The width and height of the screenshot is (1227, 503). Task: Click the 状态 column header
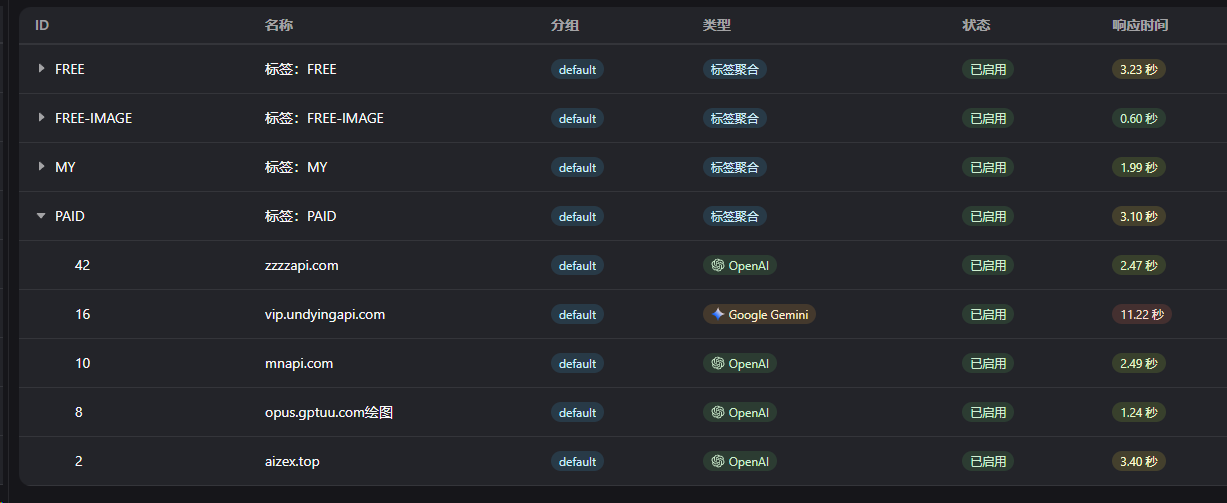click(976, 25)
